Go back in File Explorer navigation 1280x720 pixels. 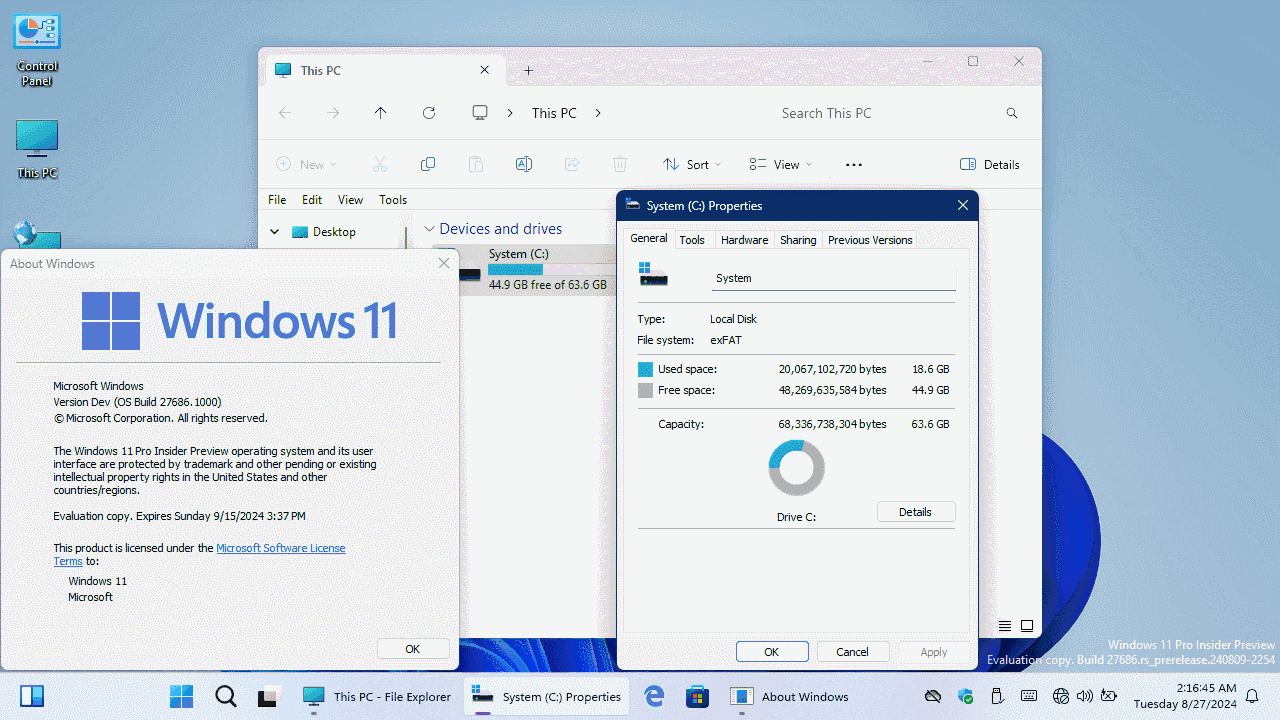[285, 113]
